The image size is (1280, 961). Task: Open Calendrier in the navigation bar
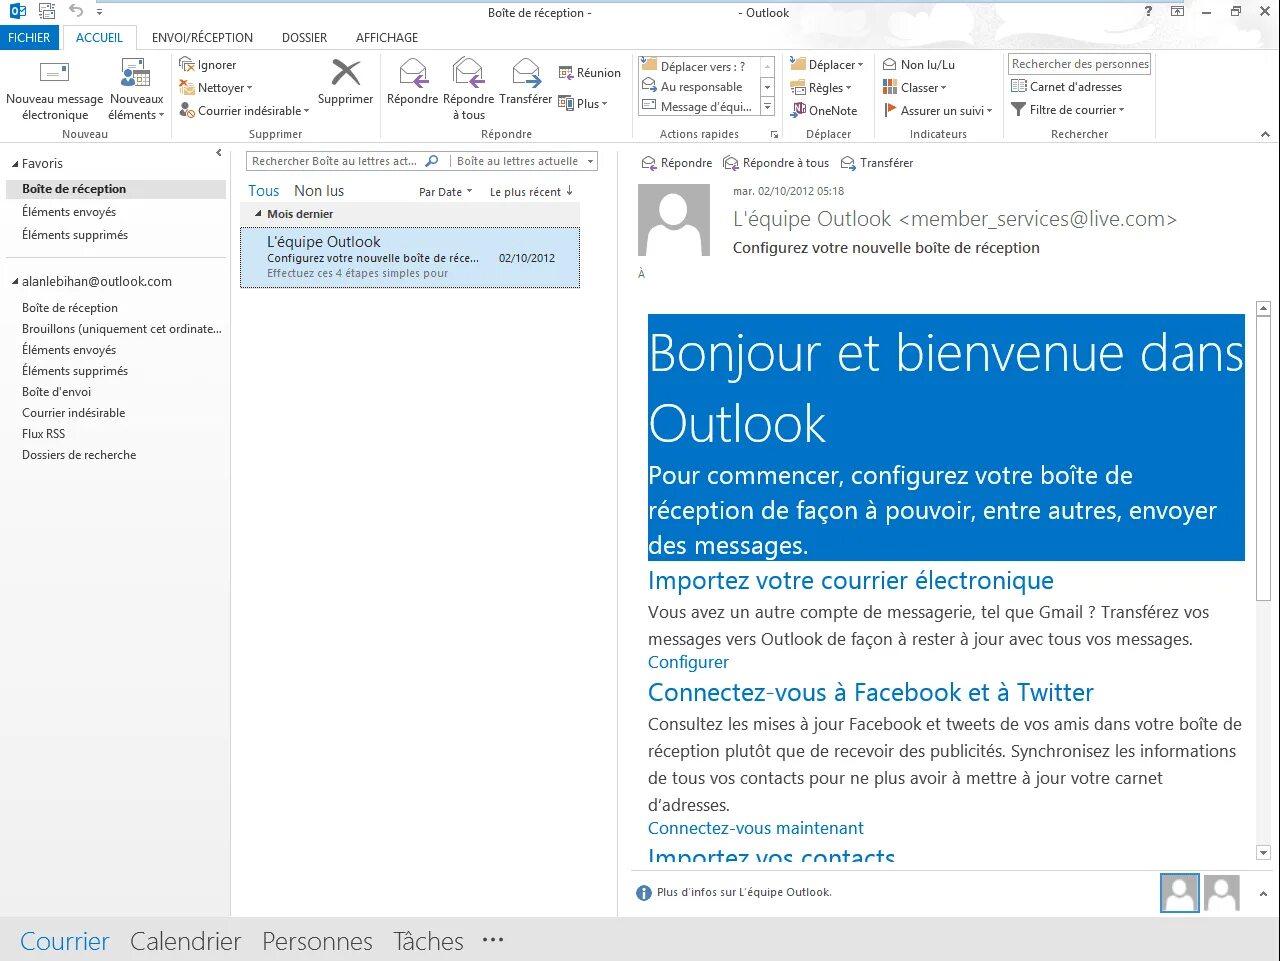click(x=185, y=941)
